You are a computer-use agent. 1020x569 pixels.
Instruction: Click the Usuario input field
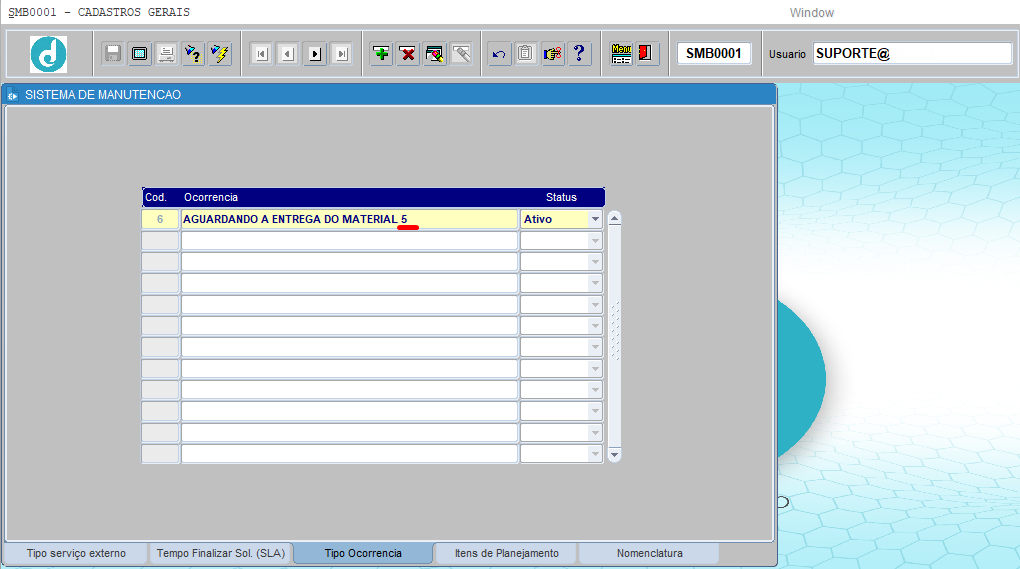click(x=912, y=53)
